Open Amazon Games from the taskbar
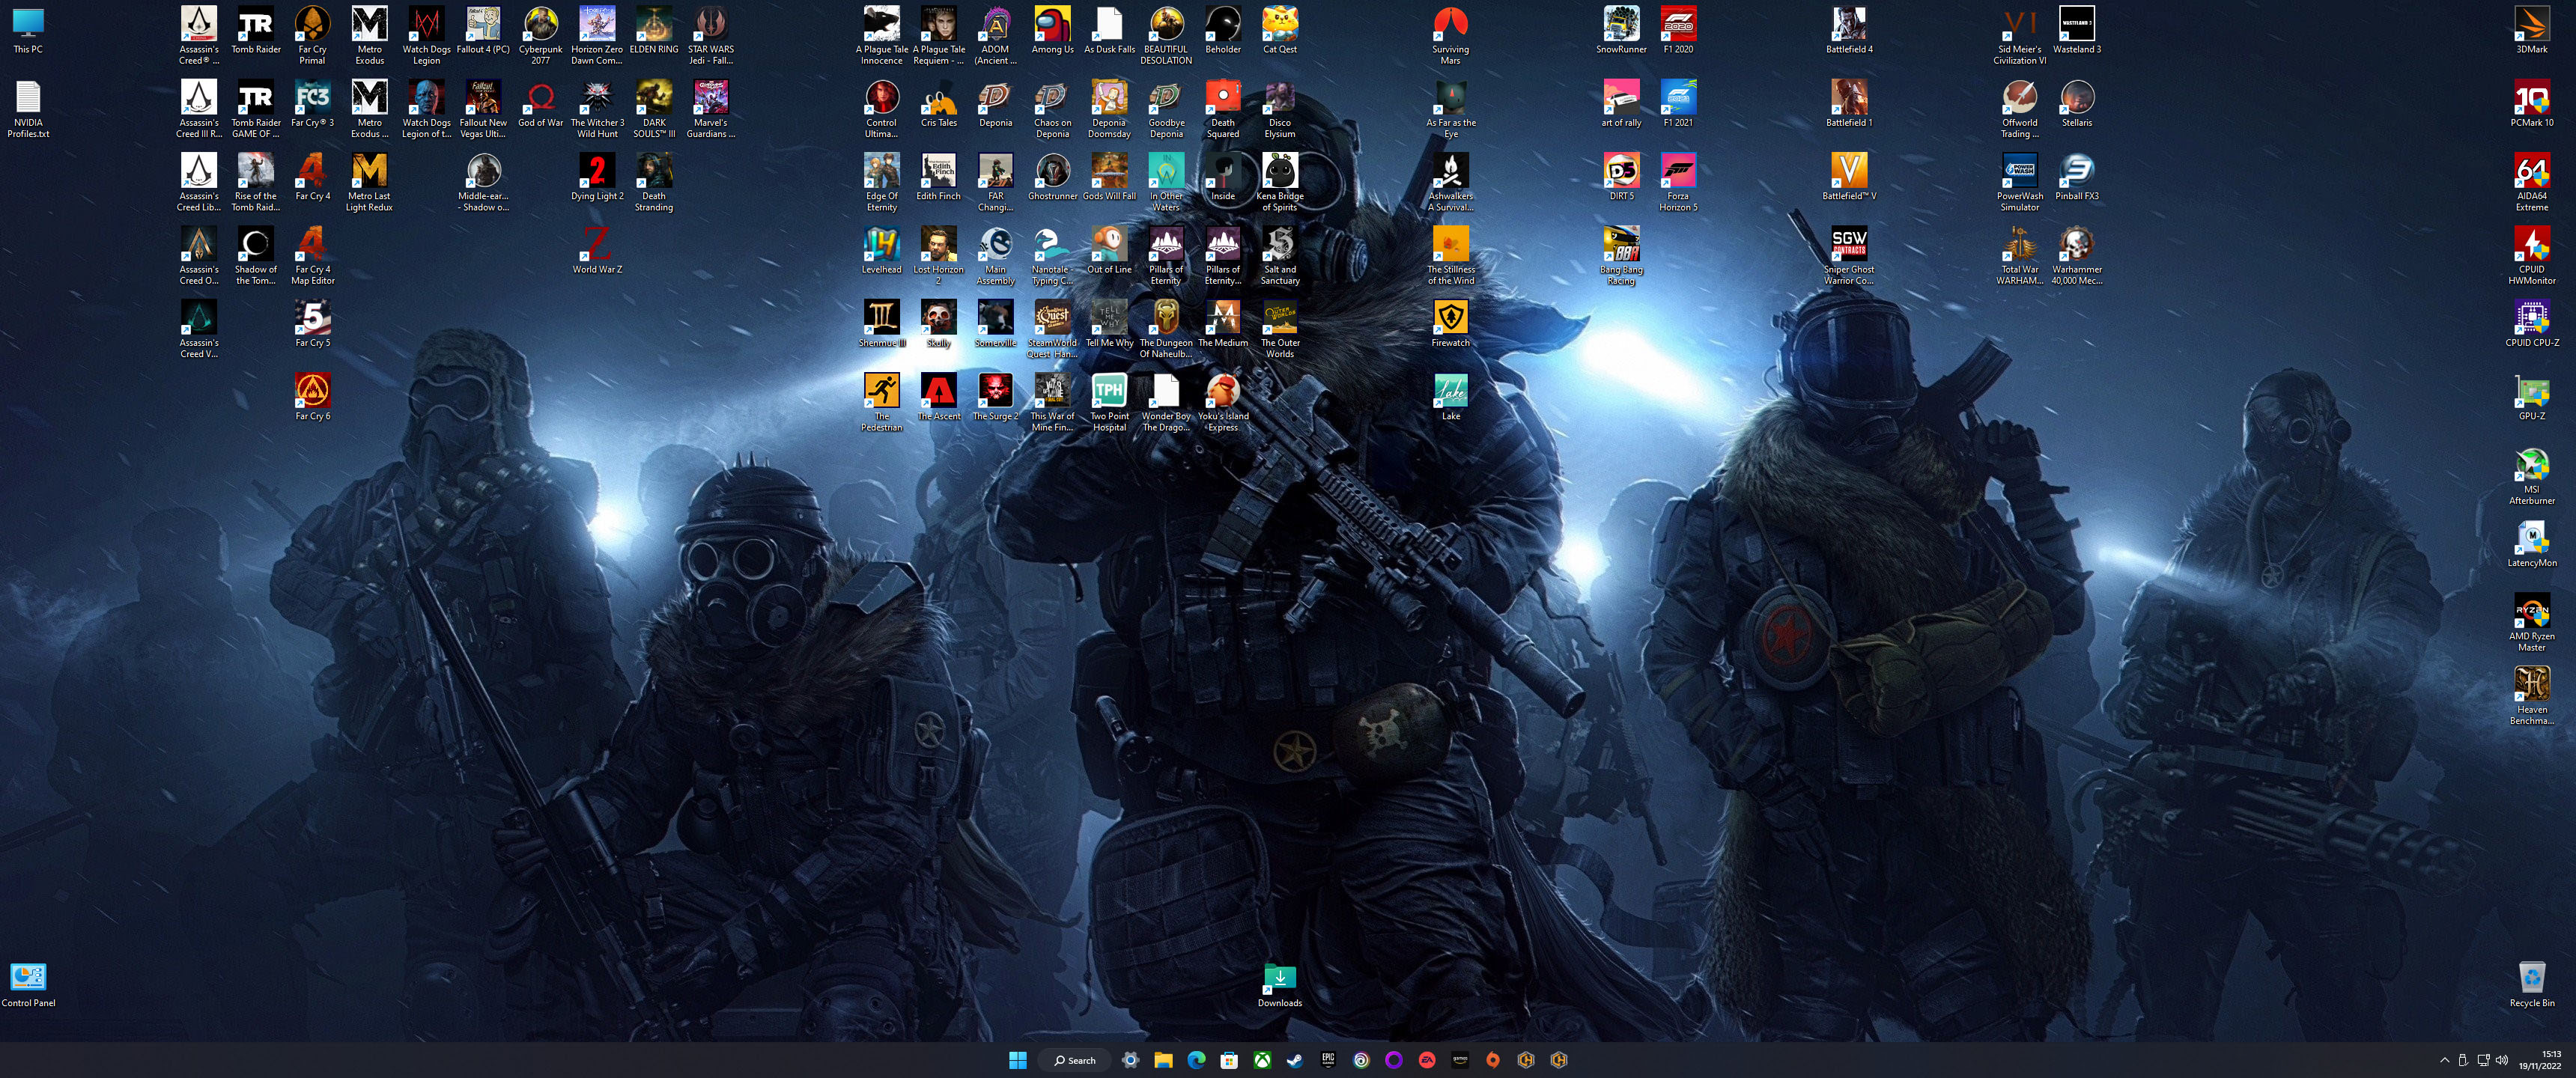This screenshot has width=2576, height=1078. point(1460,1060)
